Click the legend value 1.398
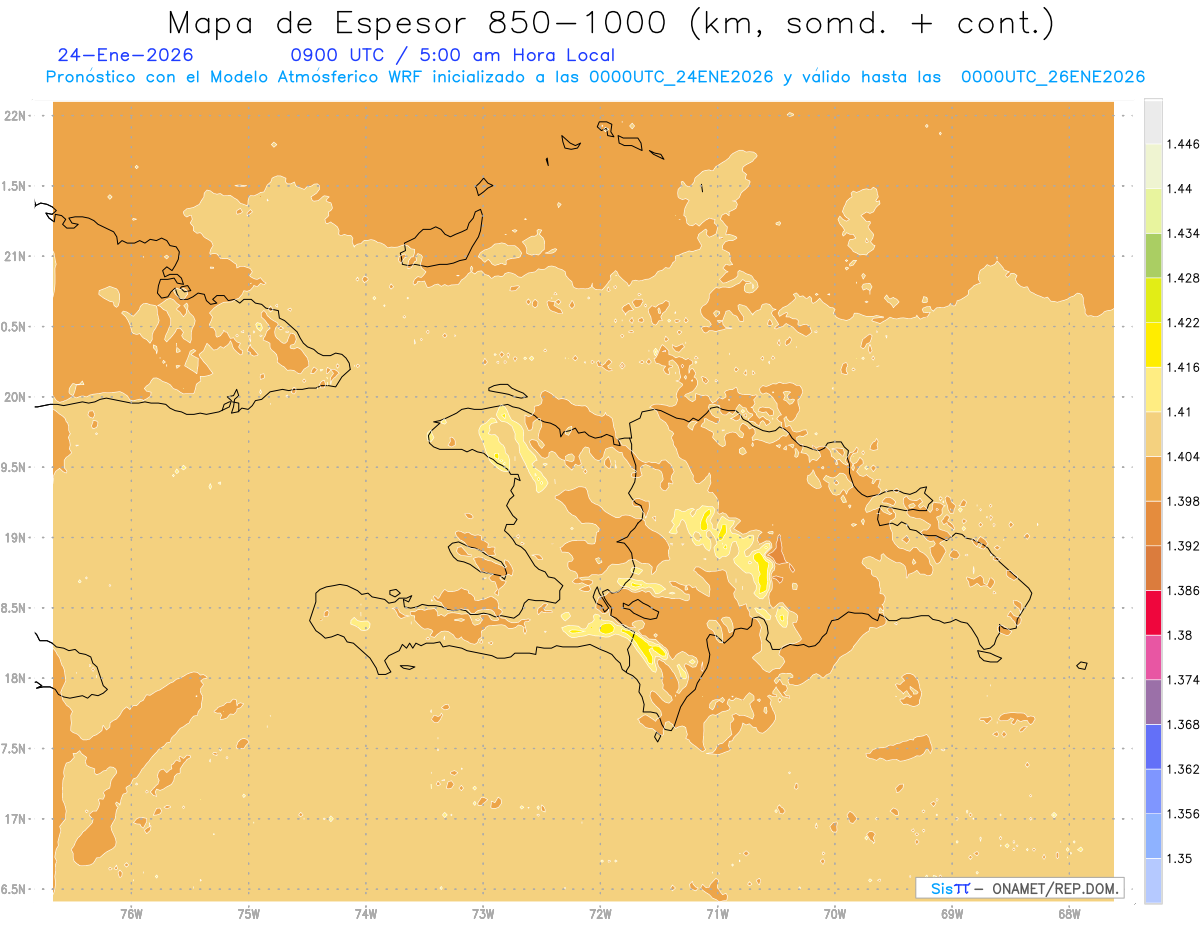 [x=1182, y=501]
